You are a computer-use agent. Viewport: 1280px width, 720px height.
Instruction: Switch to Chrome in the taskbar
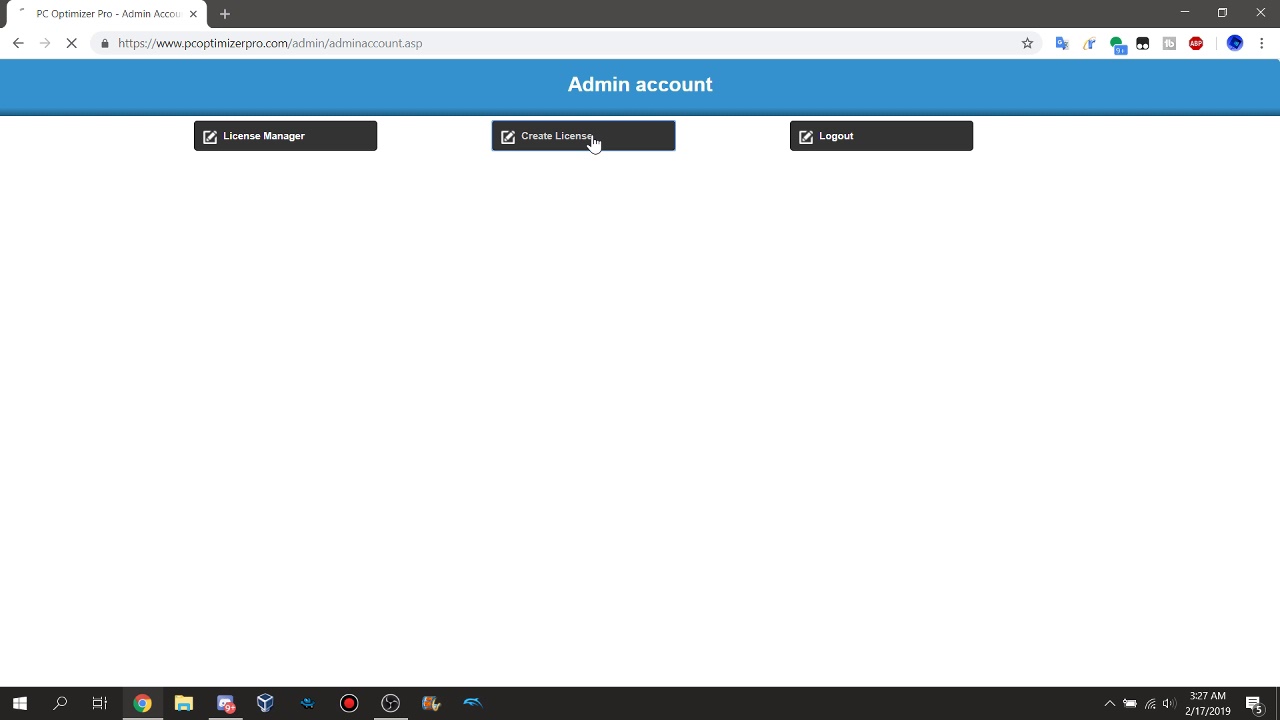click(142, 703)
